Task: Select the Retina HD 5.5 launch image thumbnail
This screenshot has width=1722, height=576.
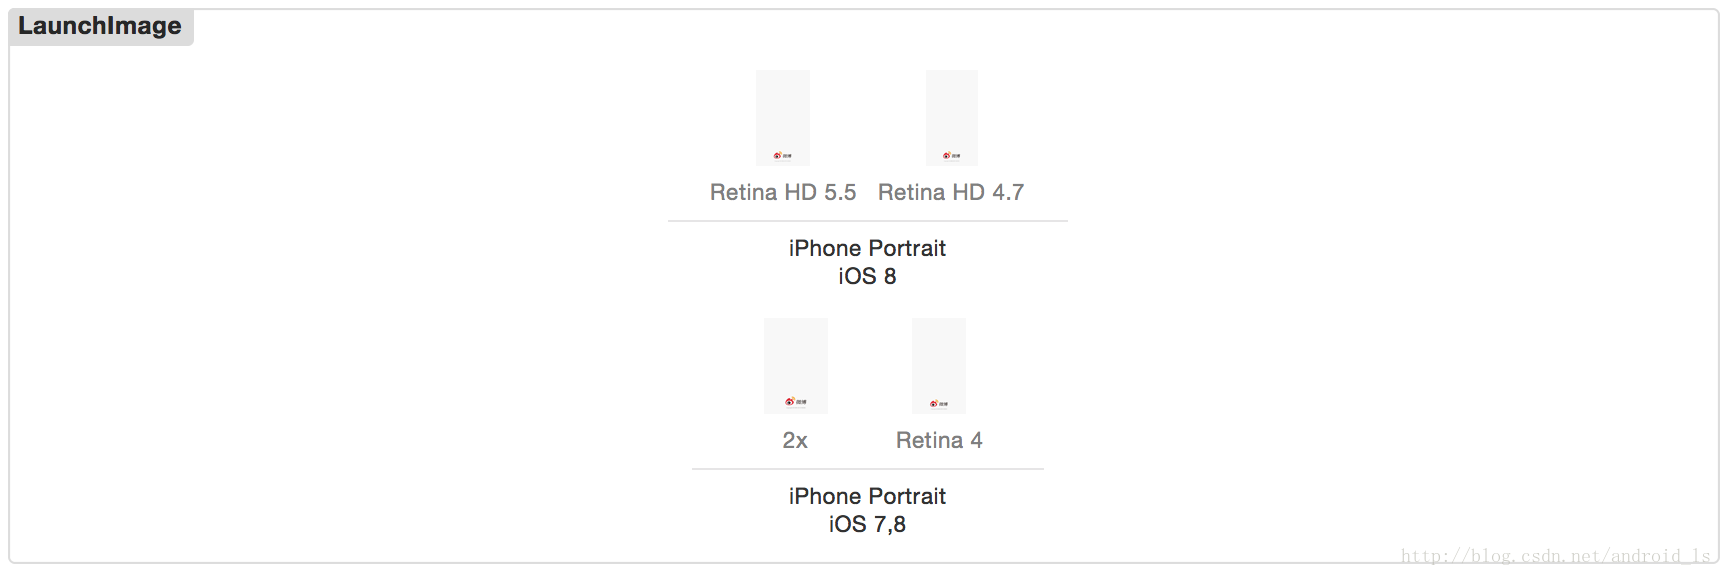Action: pos(783,118)
